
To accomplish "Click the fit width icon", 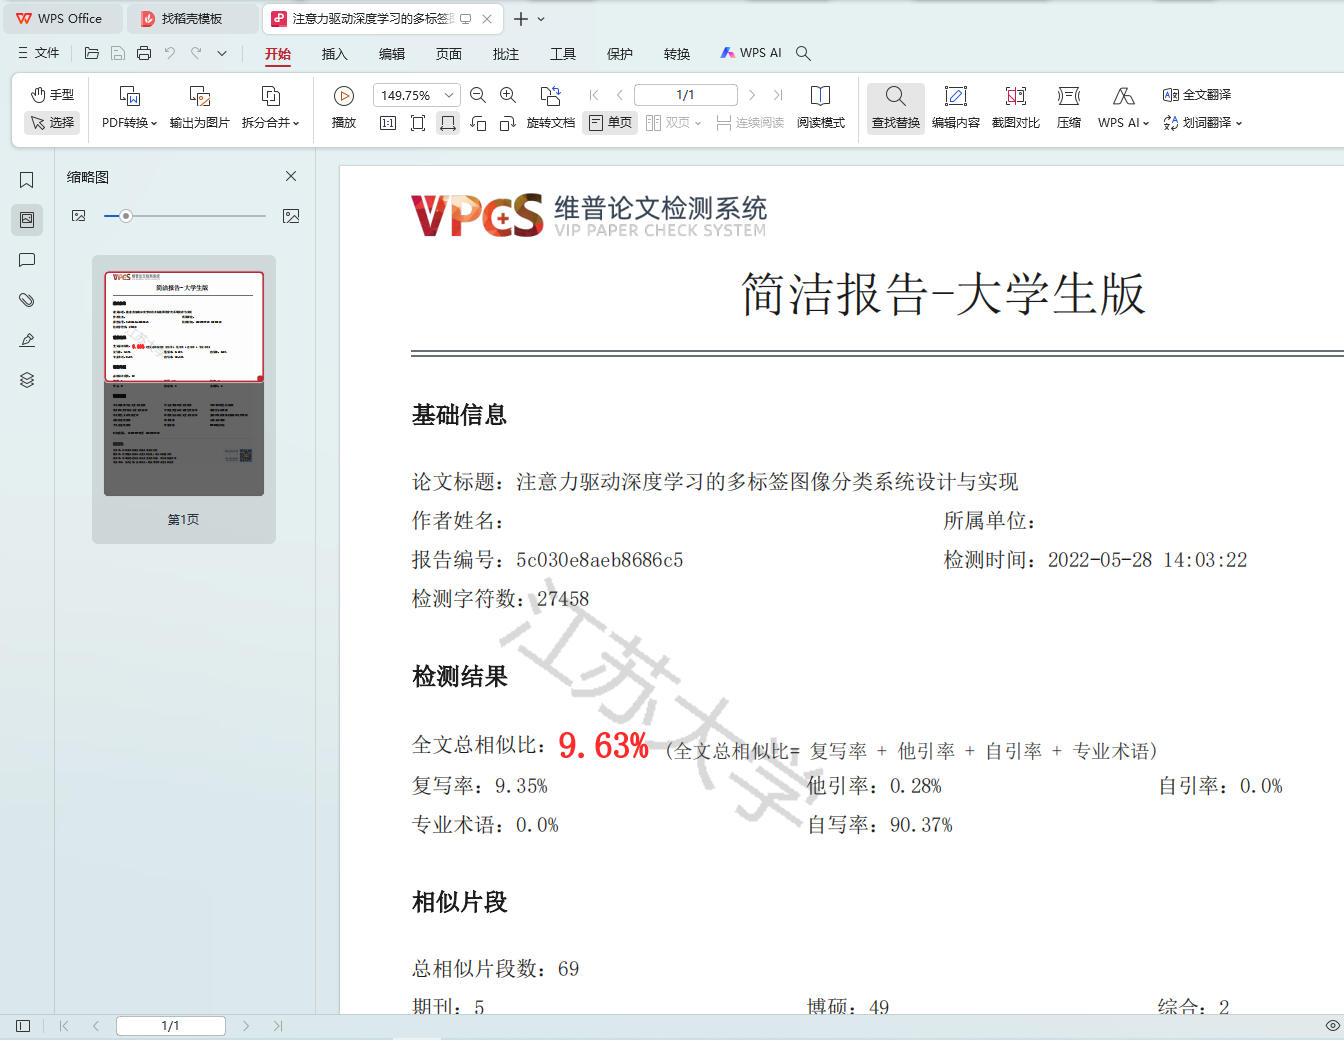I will (448, 123).
